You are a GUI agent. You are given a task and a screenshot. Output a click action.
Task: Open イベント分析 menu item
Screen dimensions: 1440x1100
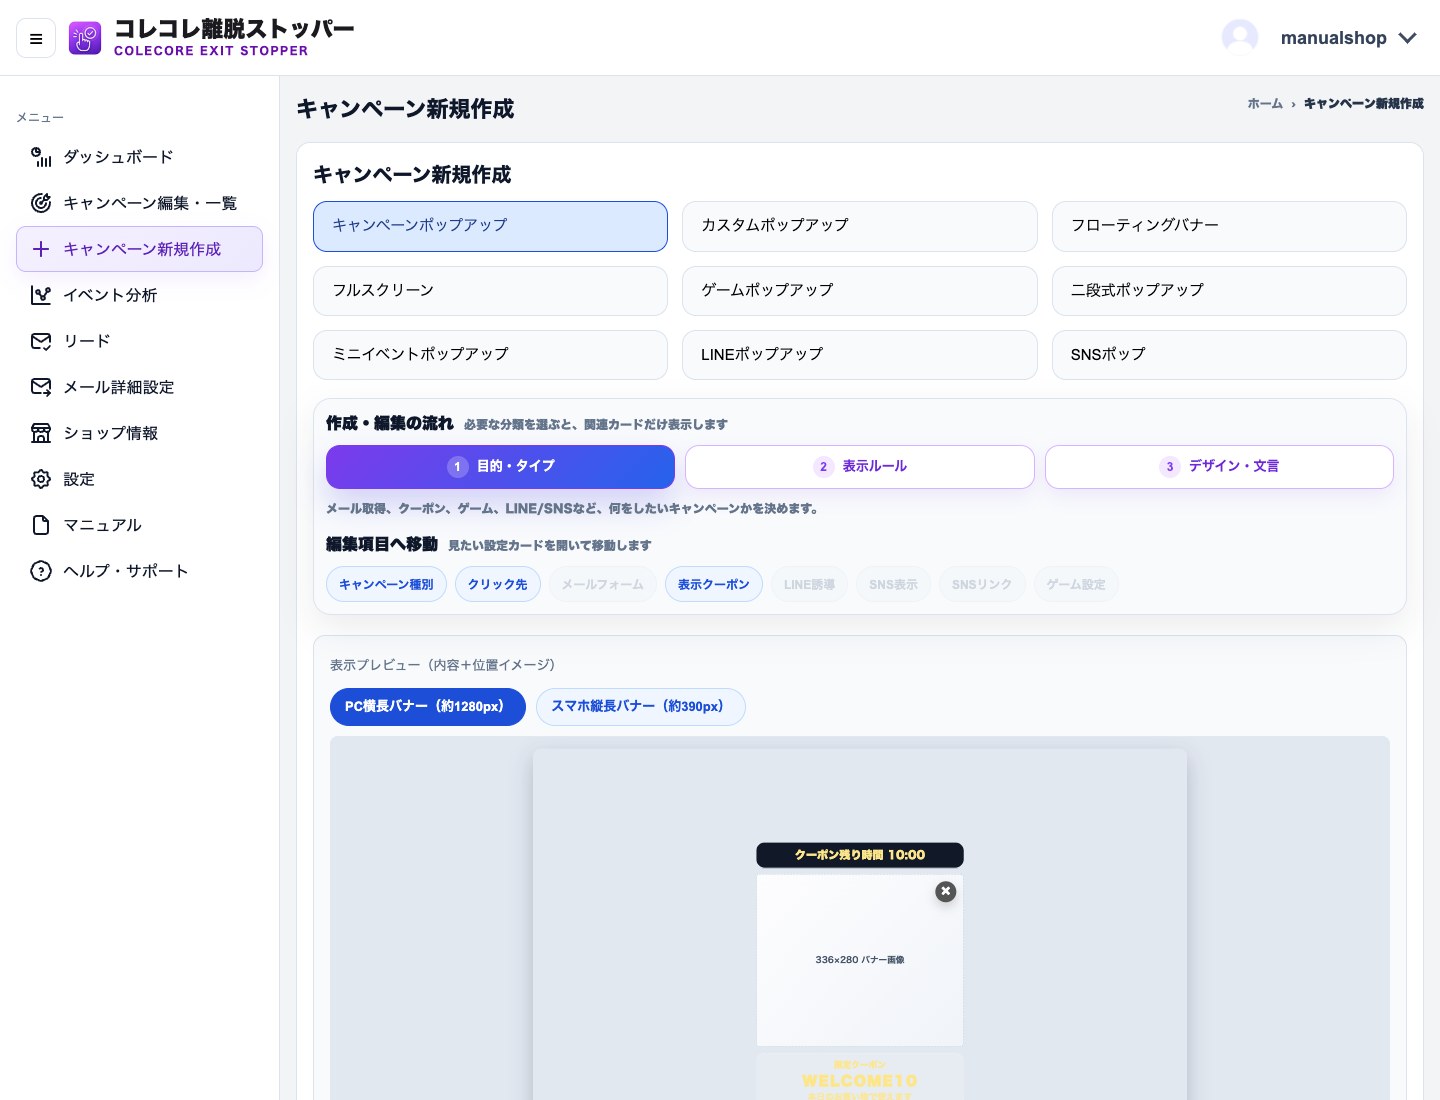pos(139,295)
